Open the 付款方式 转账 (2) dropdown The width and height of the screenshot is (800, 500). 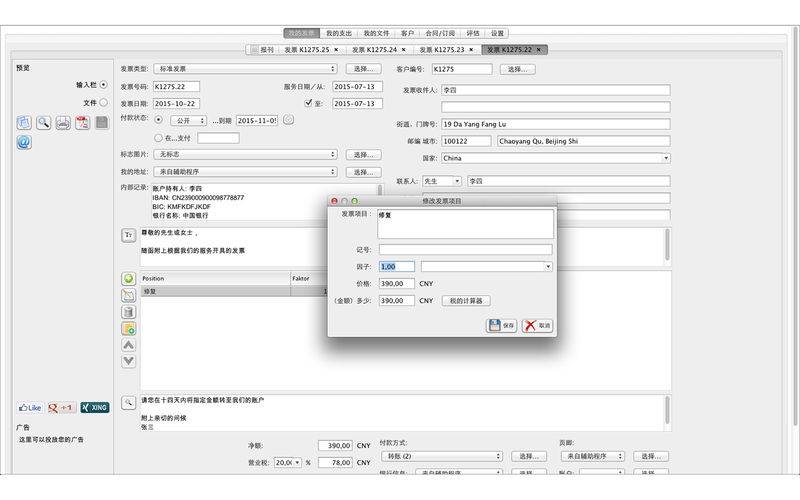click(442, 456)
